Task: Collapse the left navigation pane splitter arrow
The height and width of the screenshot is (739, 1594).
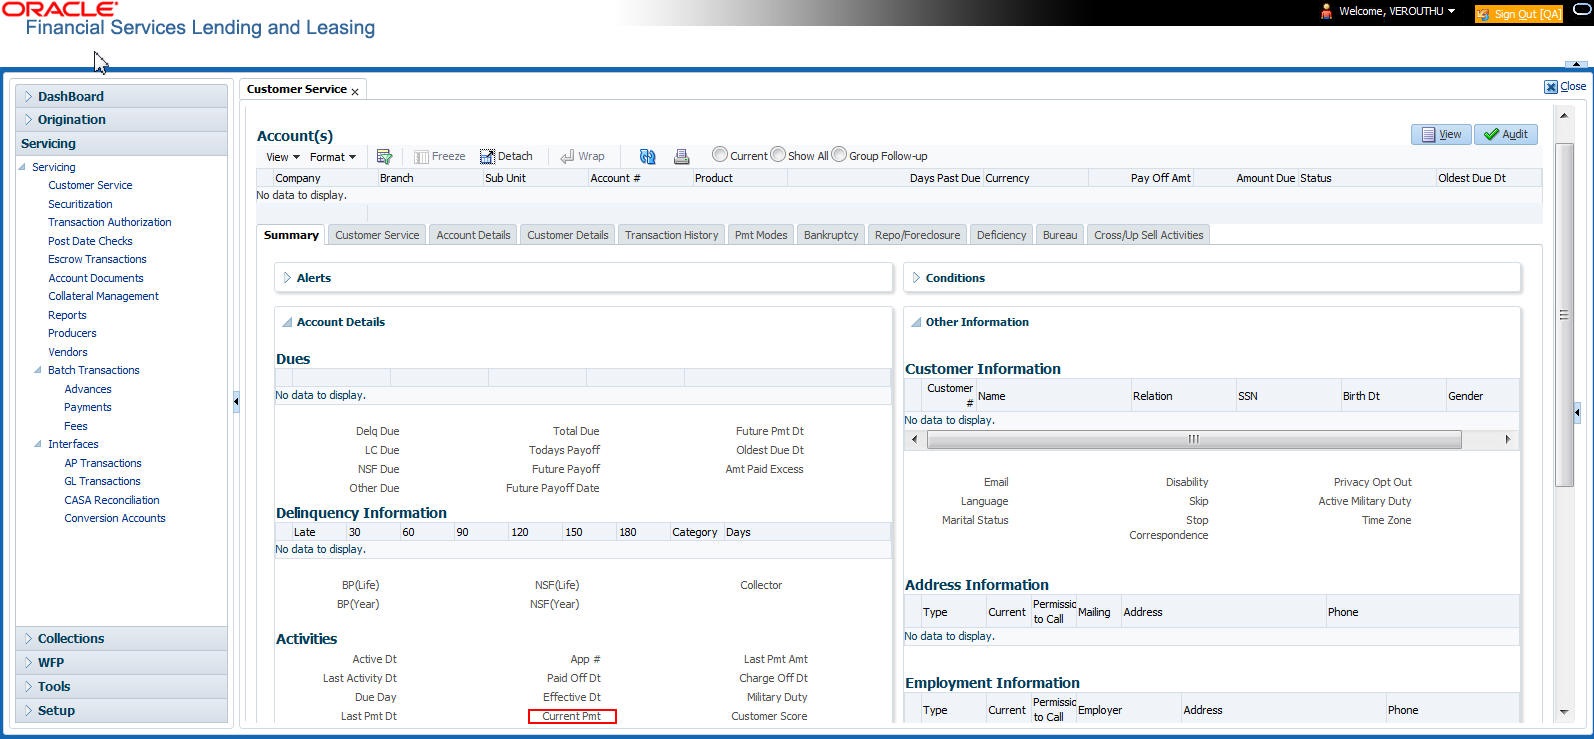Action: [x=236, y=402]
